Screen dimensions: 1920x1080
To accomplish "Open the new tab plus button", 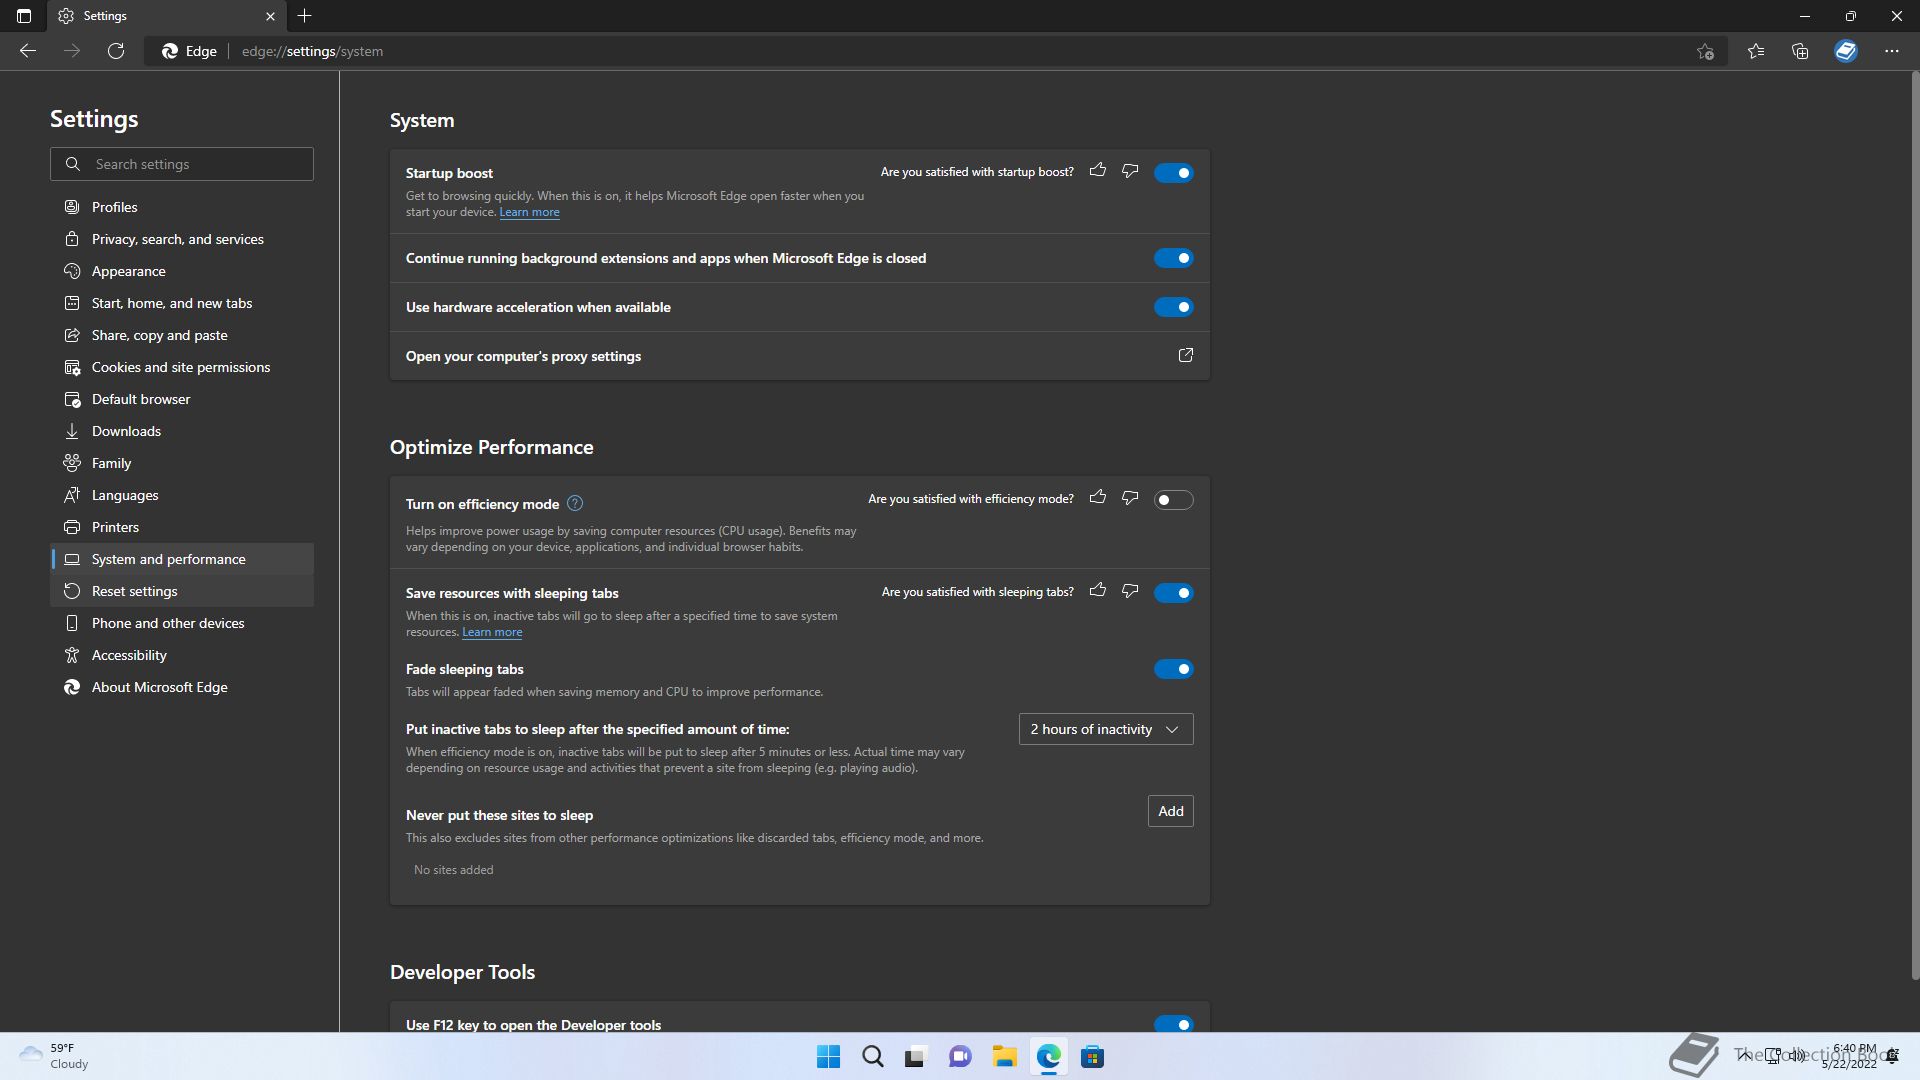I will pyautogui.click(x=305, y=16).
